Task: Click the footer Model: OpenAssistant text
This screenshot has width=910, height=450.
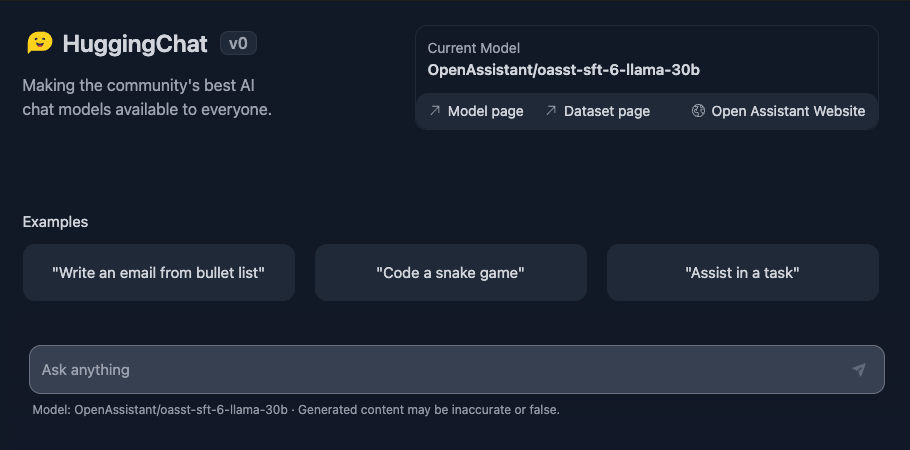Action: point(160,410)
